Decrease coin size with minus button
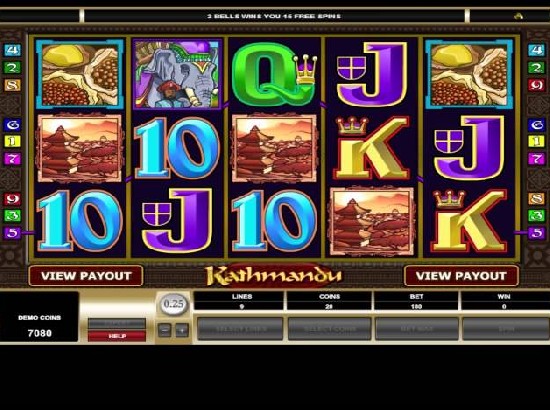 click(165, 330)
